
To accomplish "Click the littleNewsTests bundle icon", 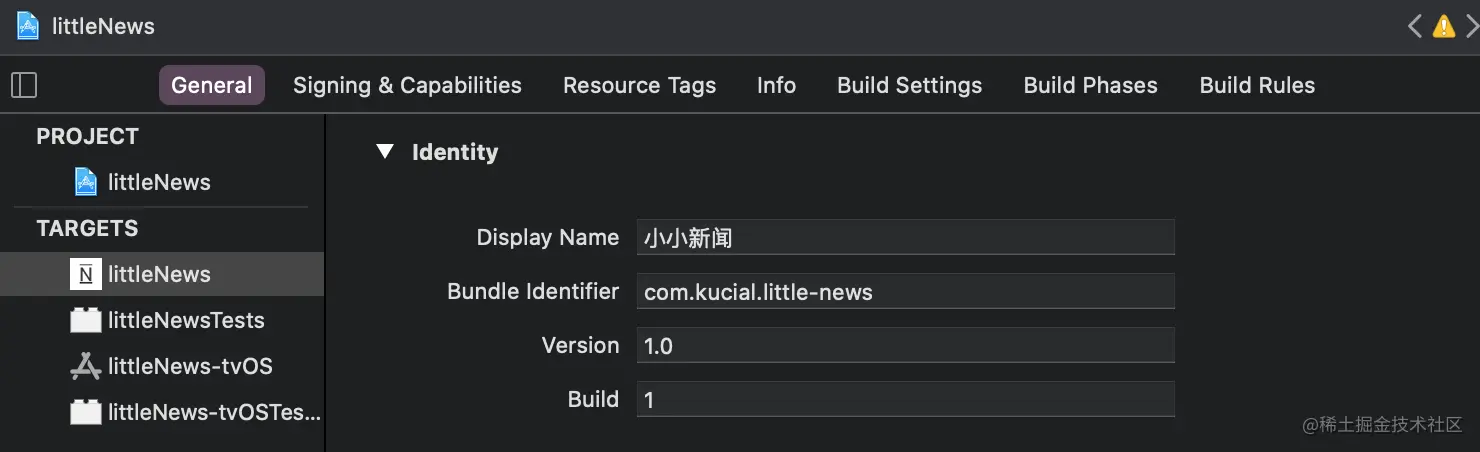I will click(x=86, y=320).
